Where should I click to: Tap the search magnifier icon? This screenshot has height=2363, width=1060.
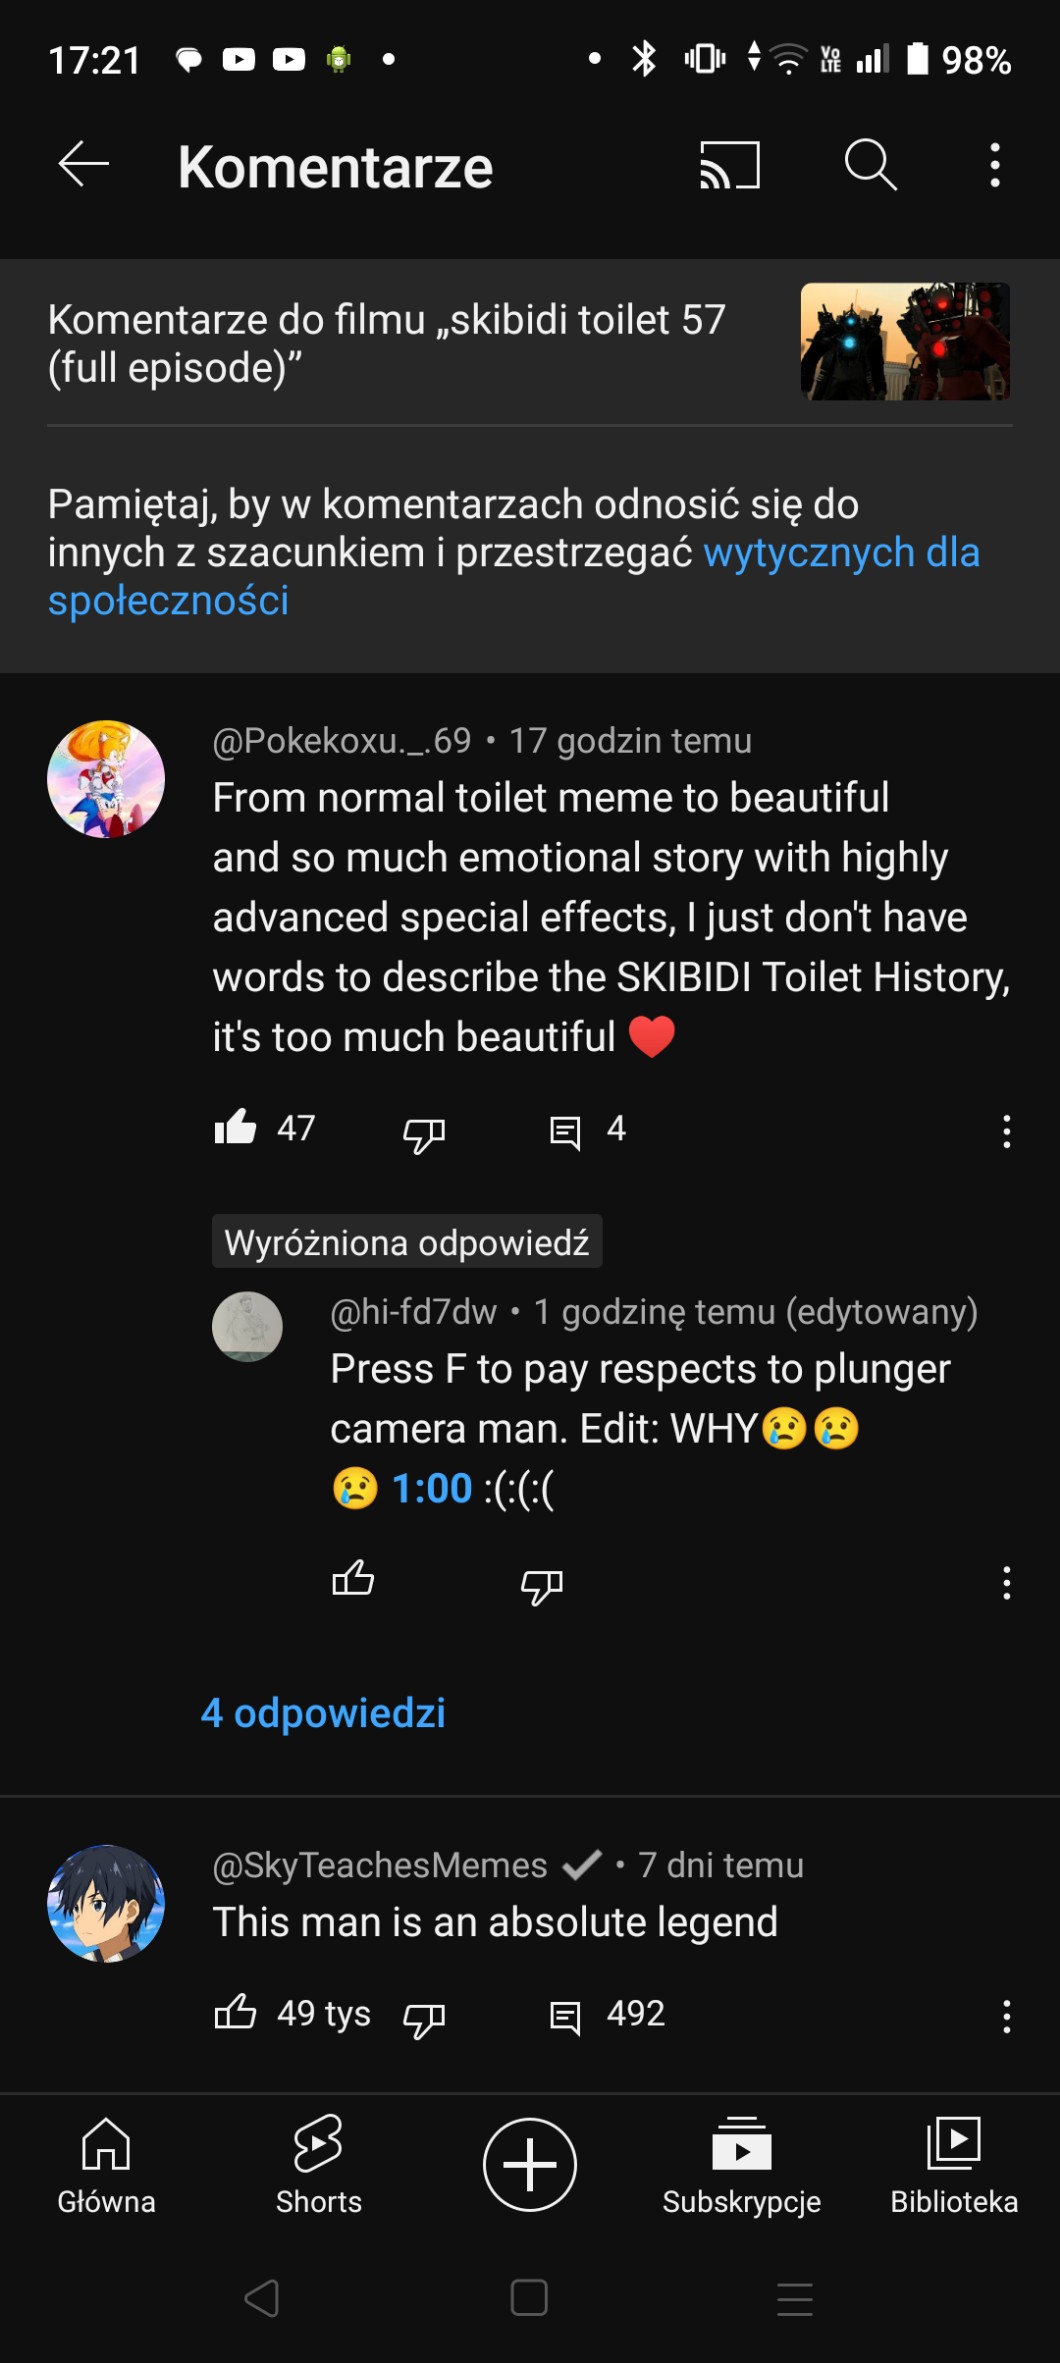(x=870, y=165)
